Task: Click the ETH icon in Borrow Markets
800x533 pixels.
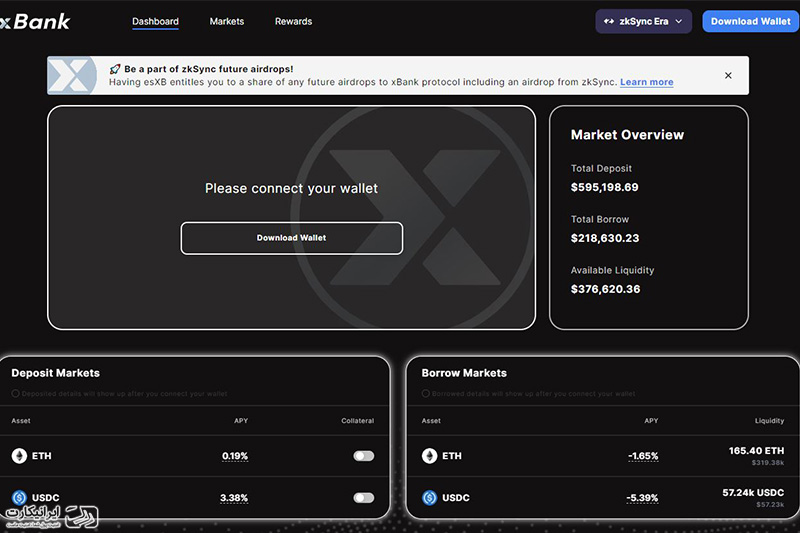Action: [x=430, y=455]
